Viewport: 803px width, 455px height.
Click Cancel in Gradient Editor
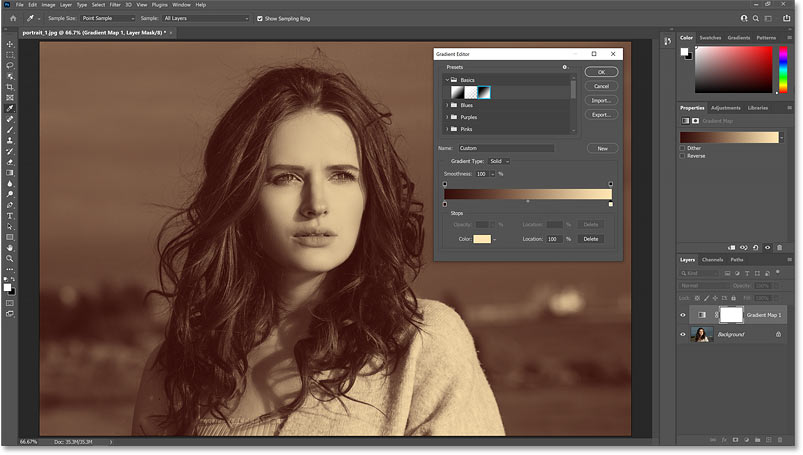[x=601, y=86]
